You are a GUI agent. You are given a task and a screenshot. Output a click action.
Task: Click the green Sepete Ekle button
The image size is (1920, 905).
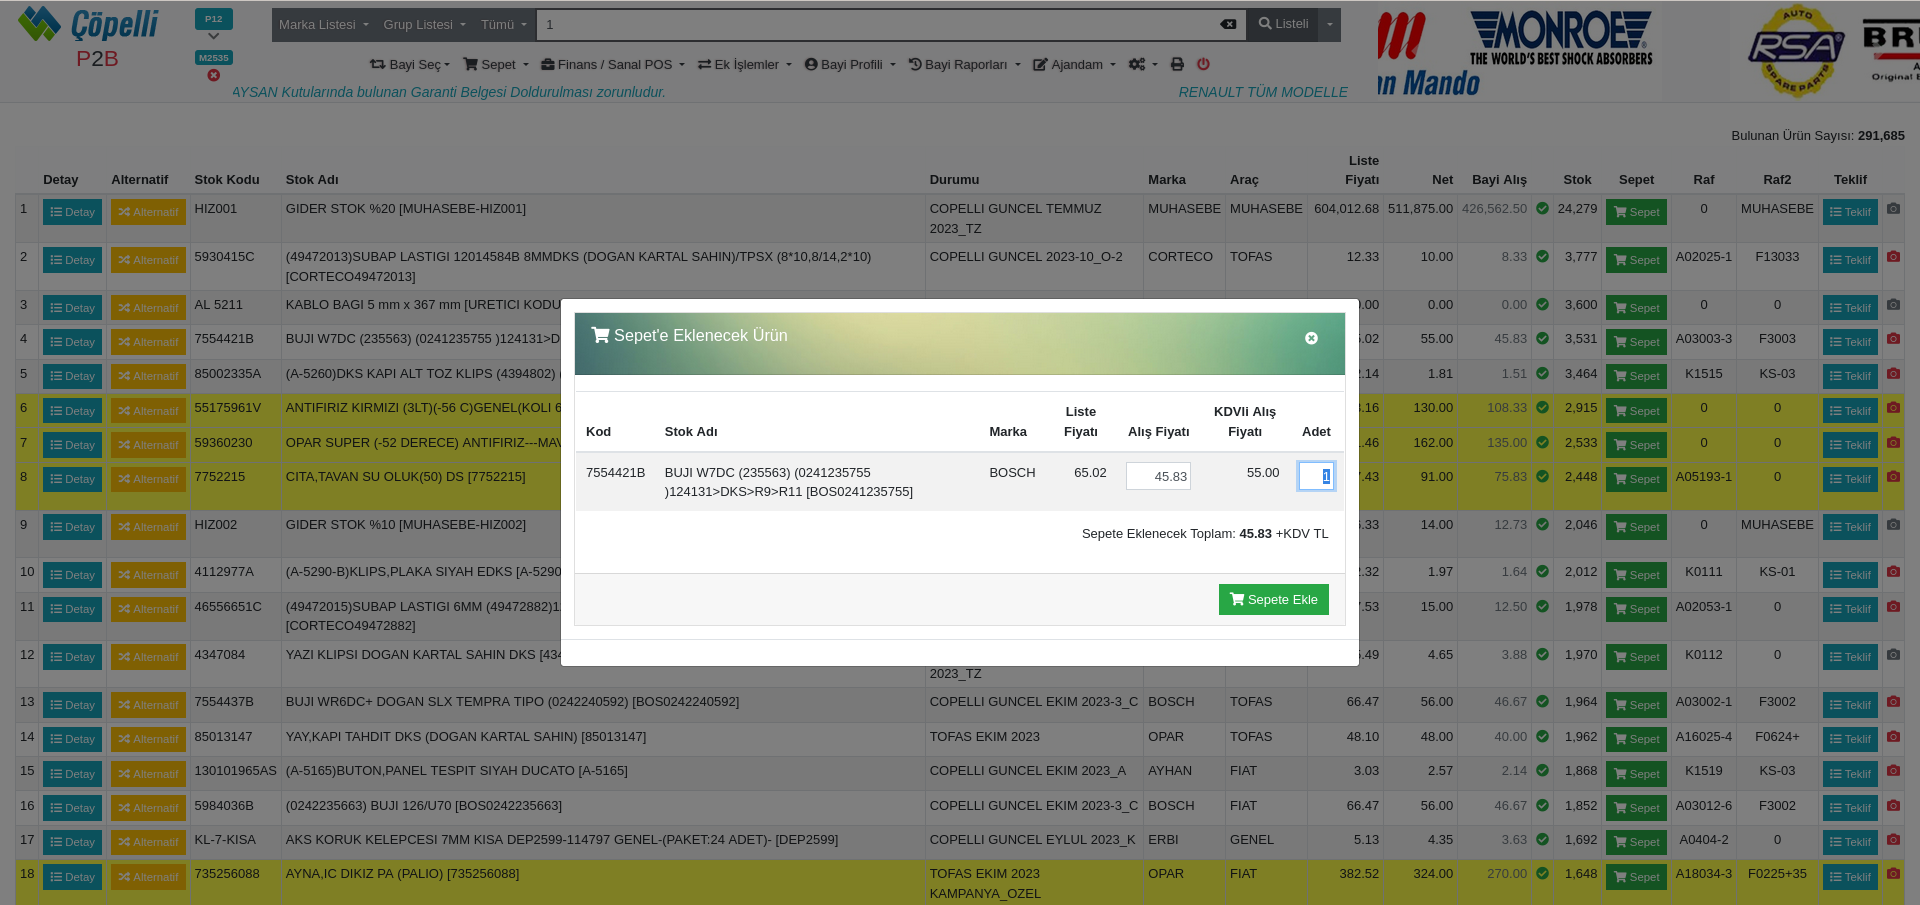pyautogui.click(x=1273, y=599)
